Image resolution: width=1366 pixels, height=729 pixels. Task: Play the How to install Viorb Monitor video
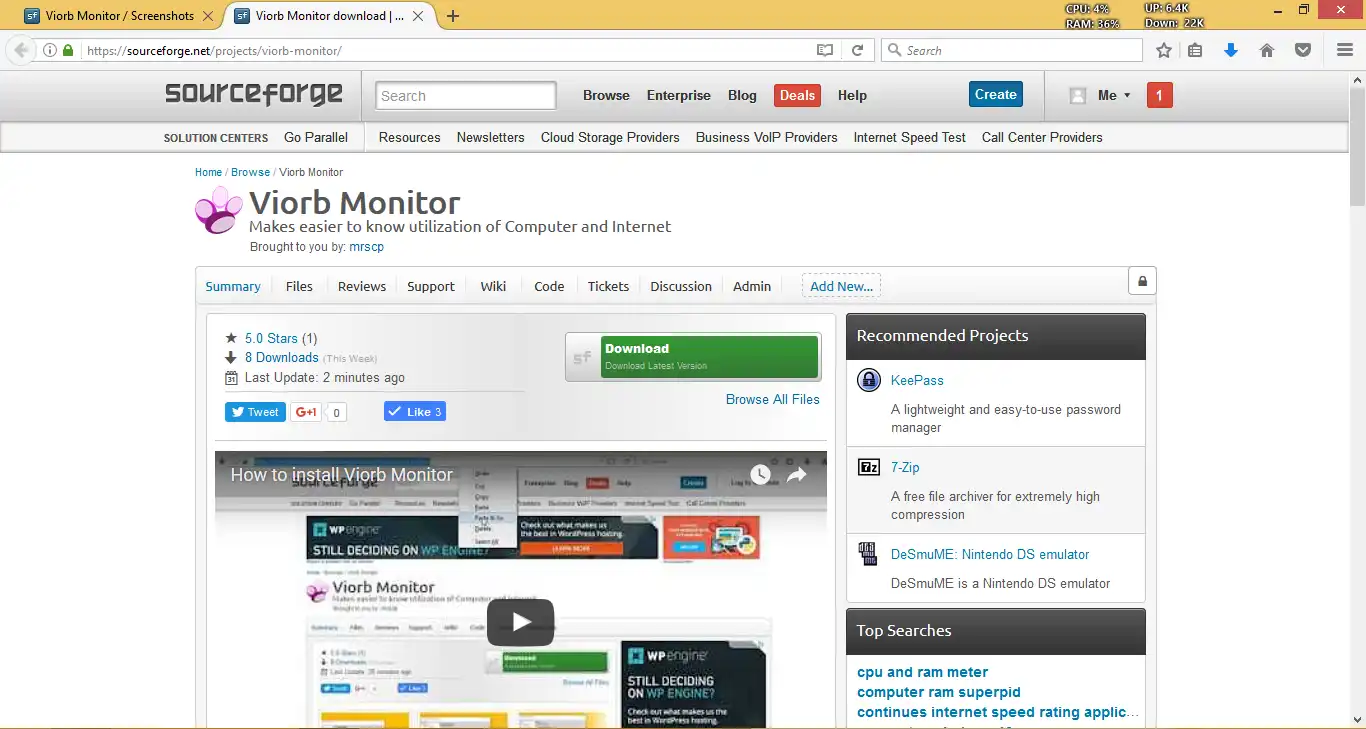(520, 622)
